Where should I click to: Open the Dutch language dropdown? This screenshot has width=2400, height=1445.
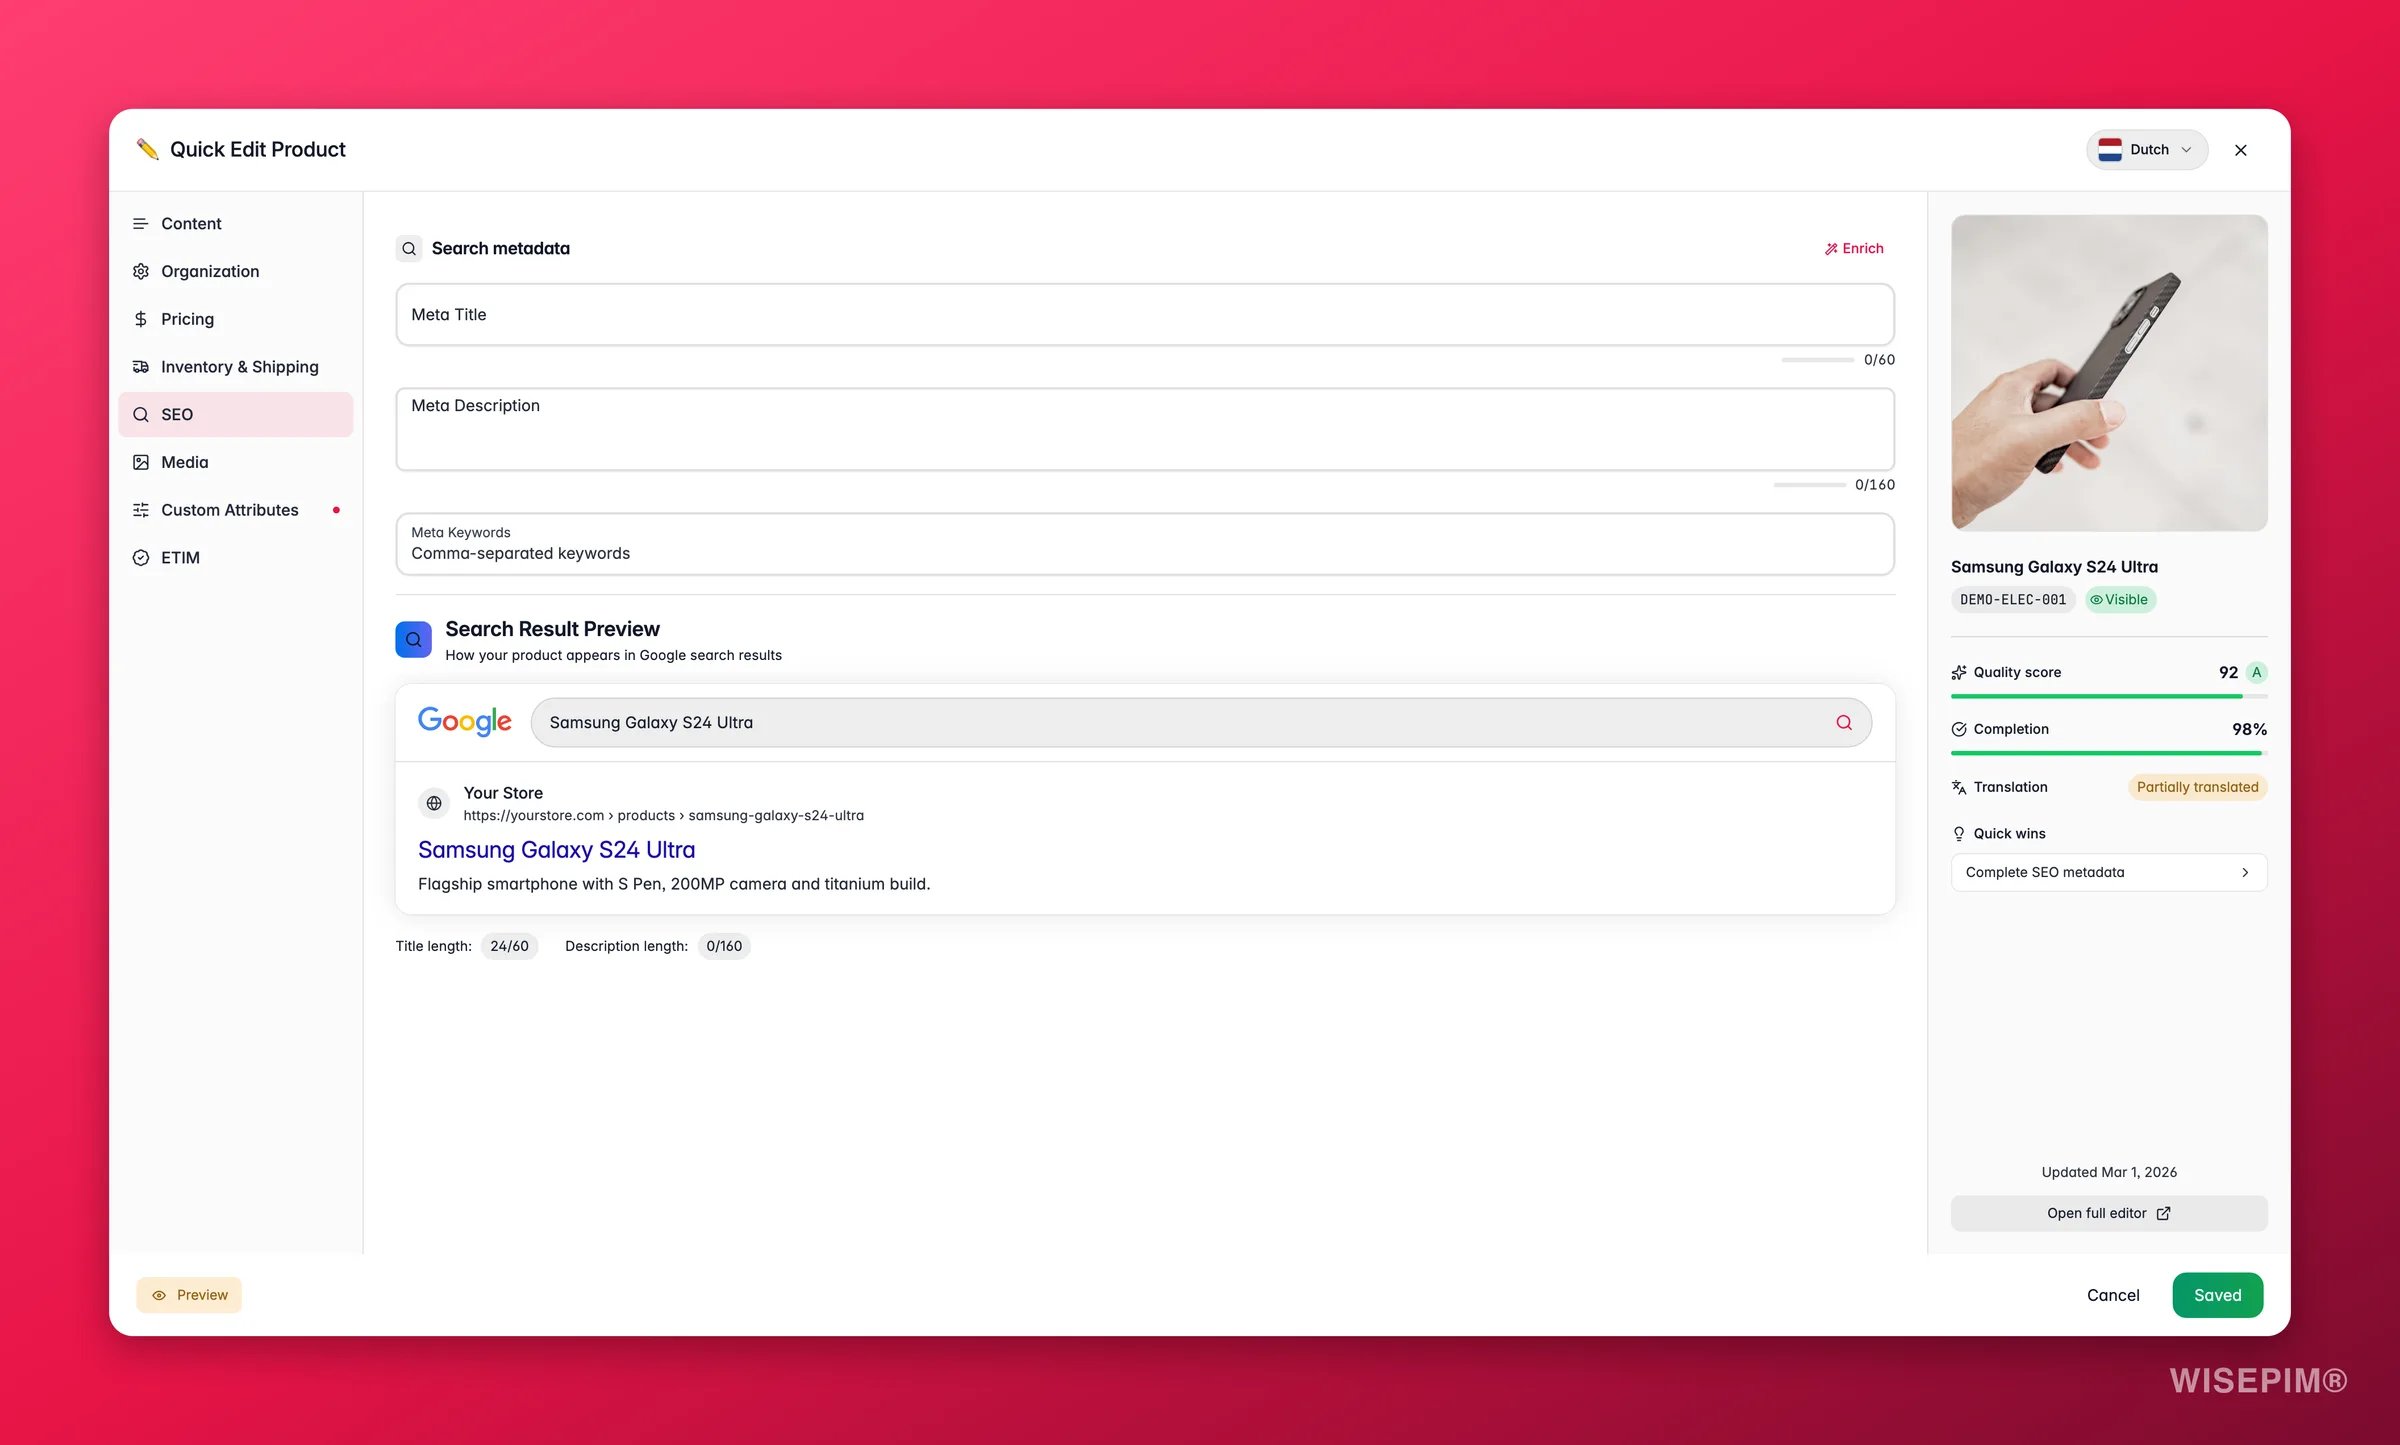2147,149
